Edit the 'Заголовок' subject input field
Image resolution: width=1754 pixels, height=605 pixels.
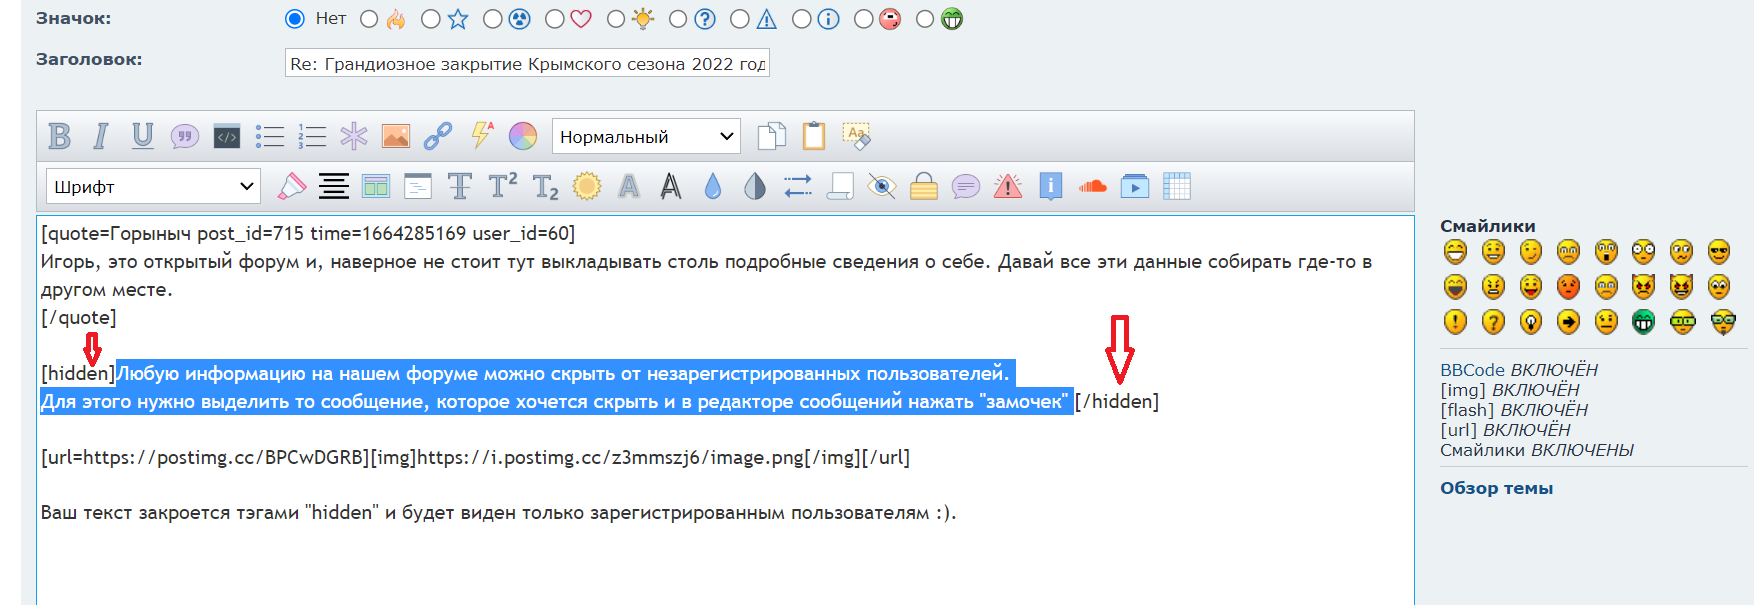pos(527,63)
